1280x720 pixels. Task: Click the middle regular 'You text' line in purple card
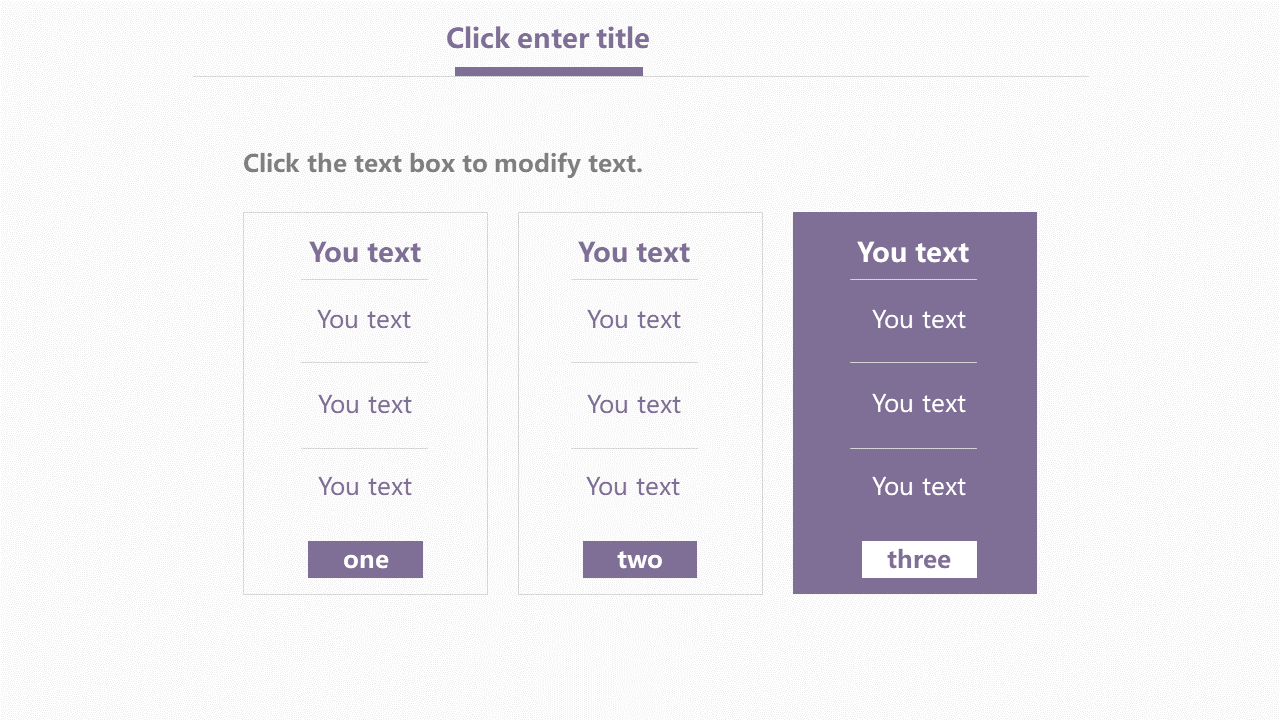(x=919, y=404)
